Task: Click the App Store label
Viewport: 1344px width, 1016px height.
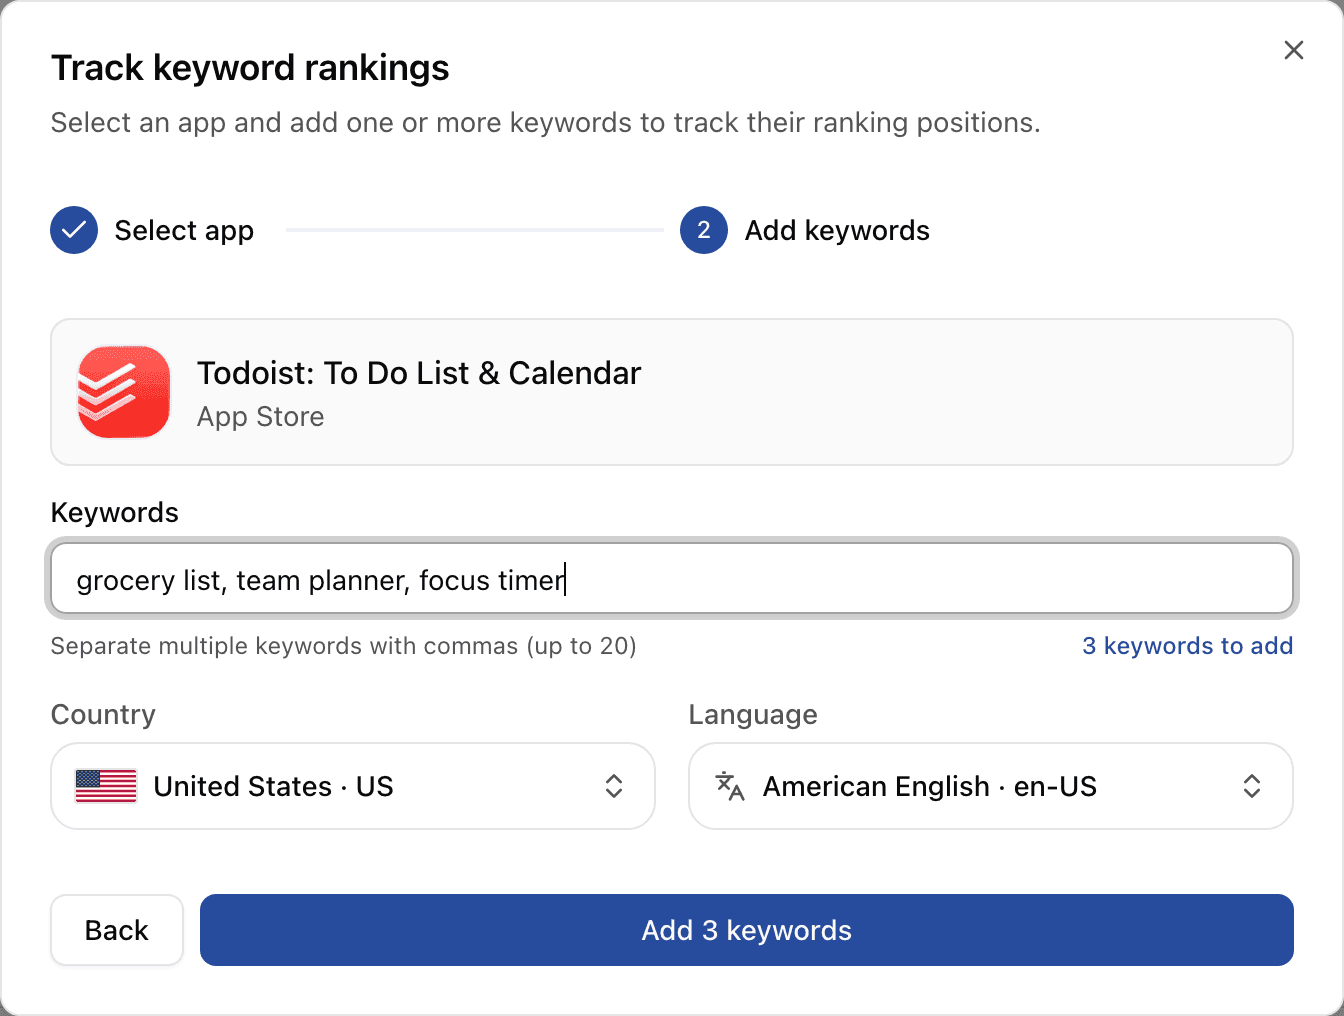Action: coord(261,417)
